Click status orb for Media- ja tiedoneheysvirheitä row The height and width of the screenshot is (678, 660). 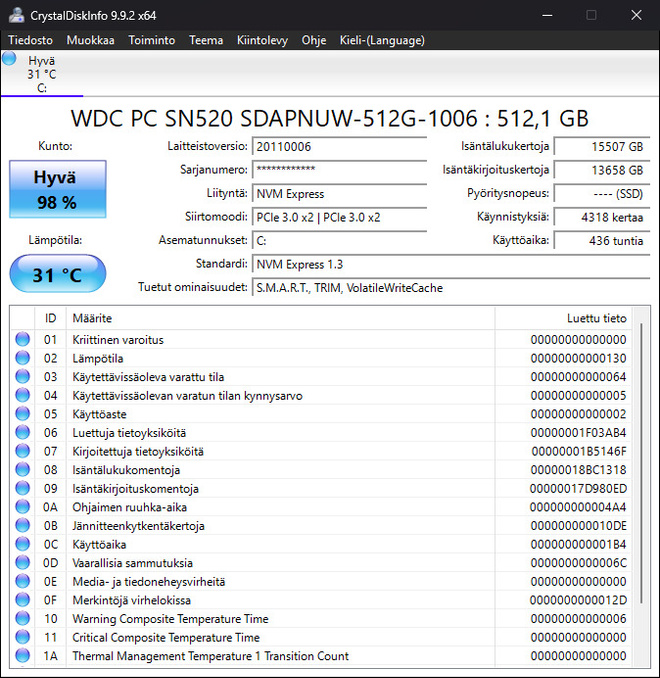coord(22,581)
